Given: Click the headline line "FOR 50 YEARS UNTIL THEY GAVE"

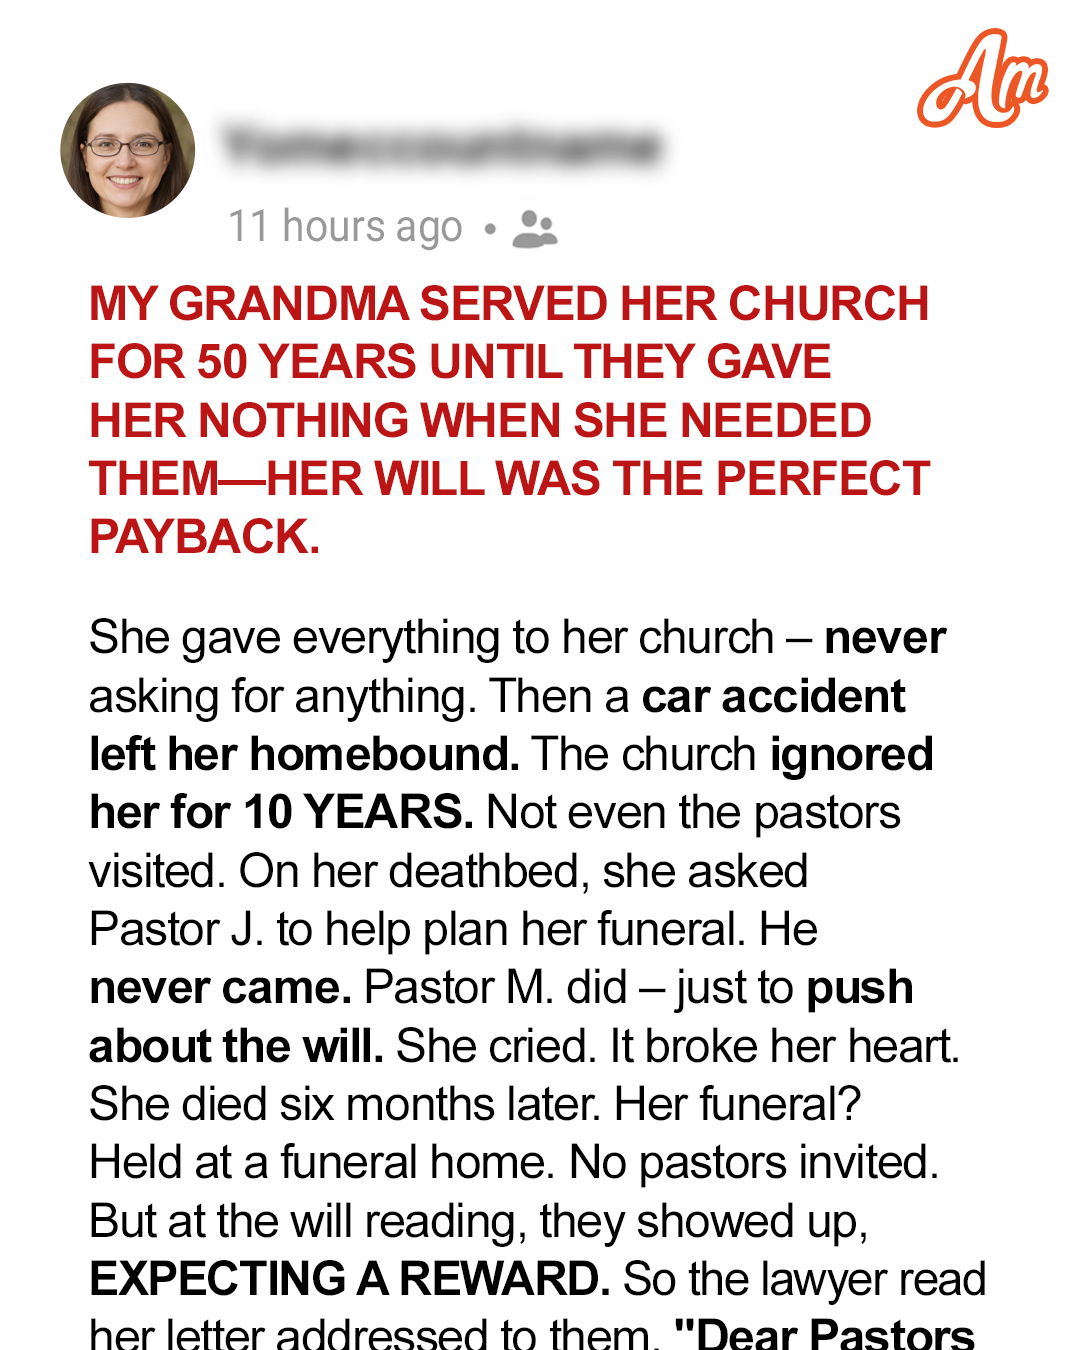Looking at the screenshot, I should tap(460, 362).
